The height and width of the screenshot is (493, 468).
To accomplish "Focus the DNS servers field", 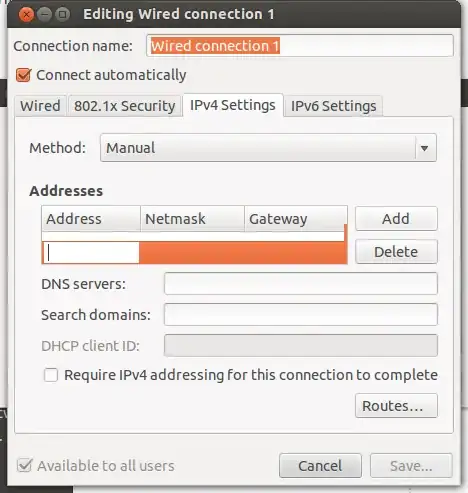I will (301, 284).
